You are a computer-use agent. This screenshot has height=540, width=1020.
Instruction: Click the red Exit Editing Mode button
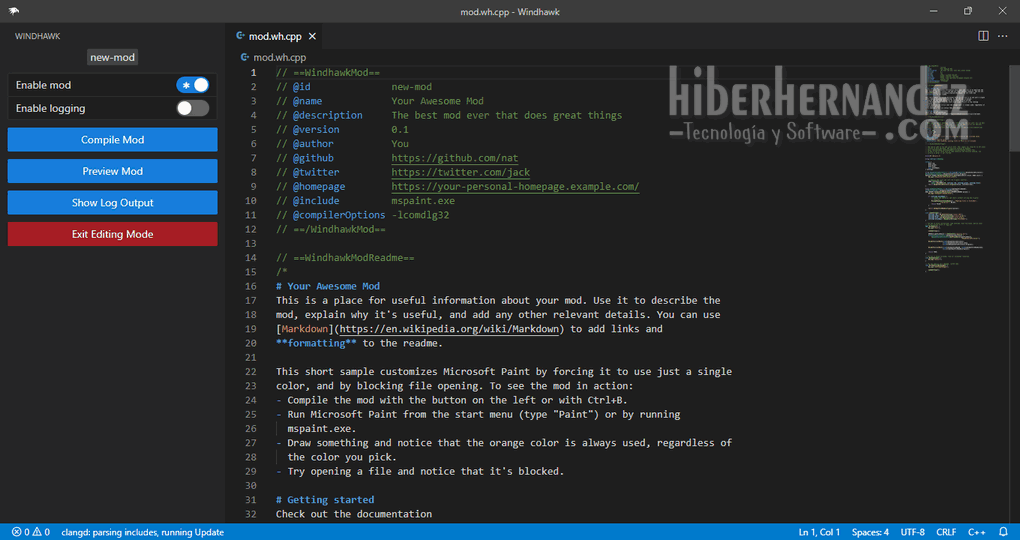coord(112,234)
